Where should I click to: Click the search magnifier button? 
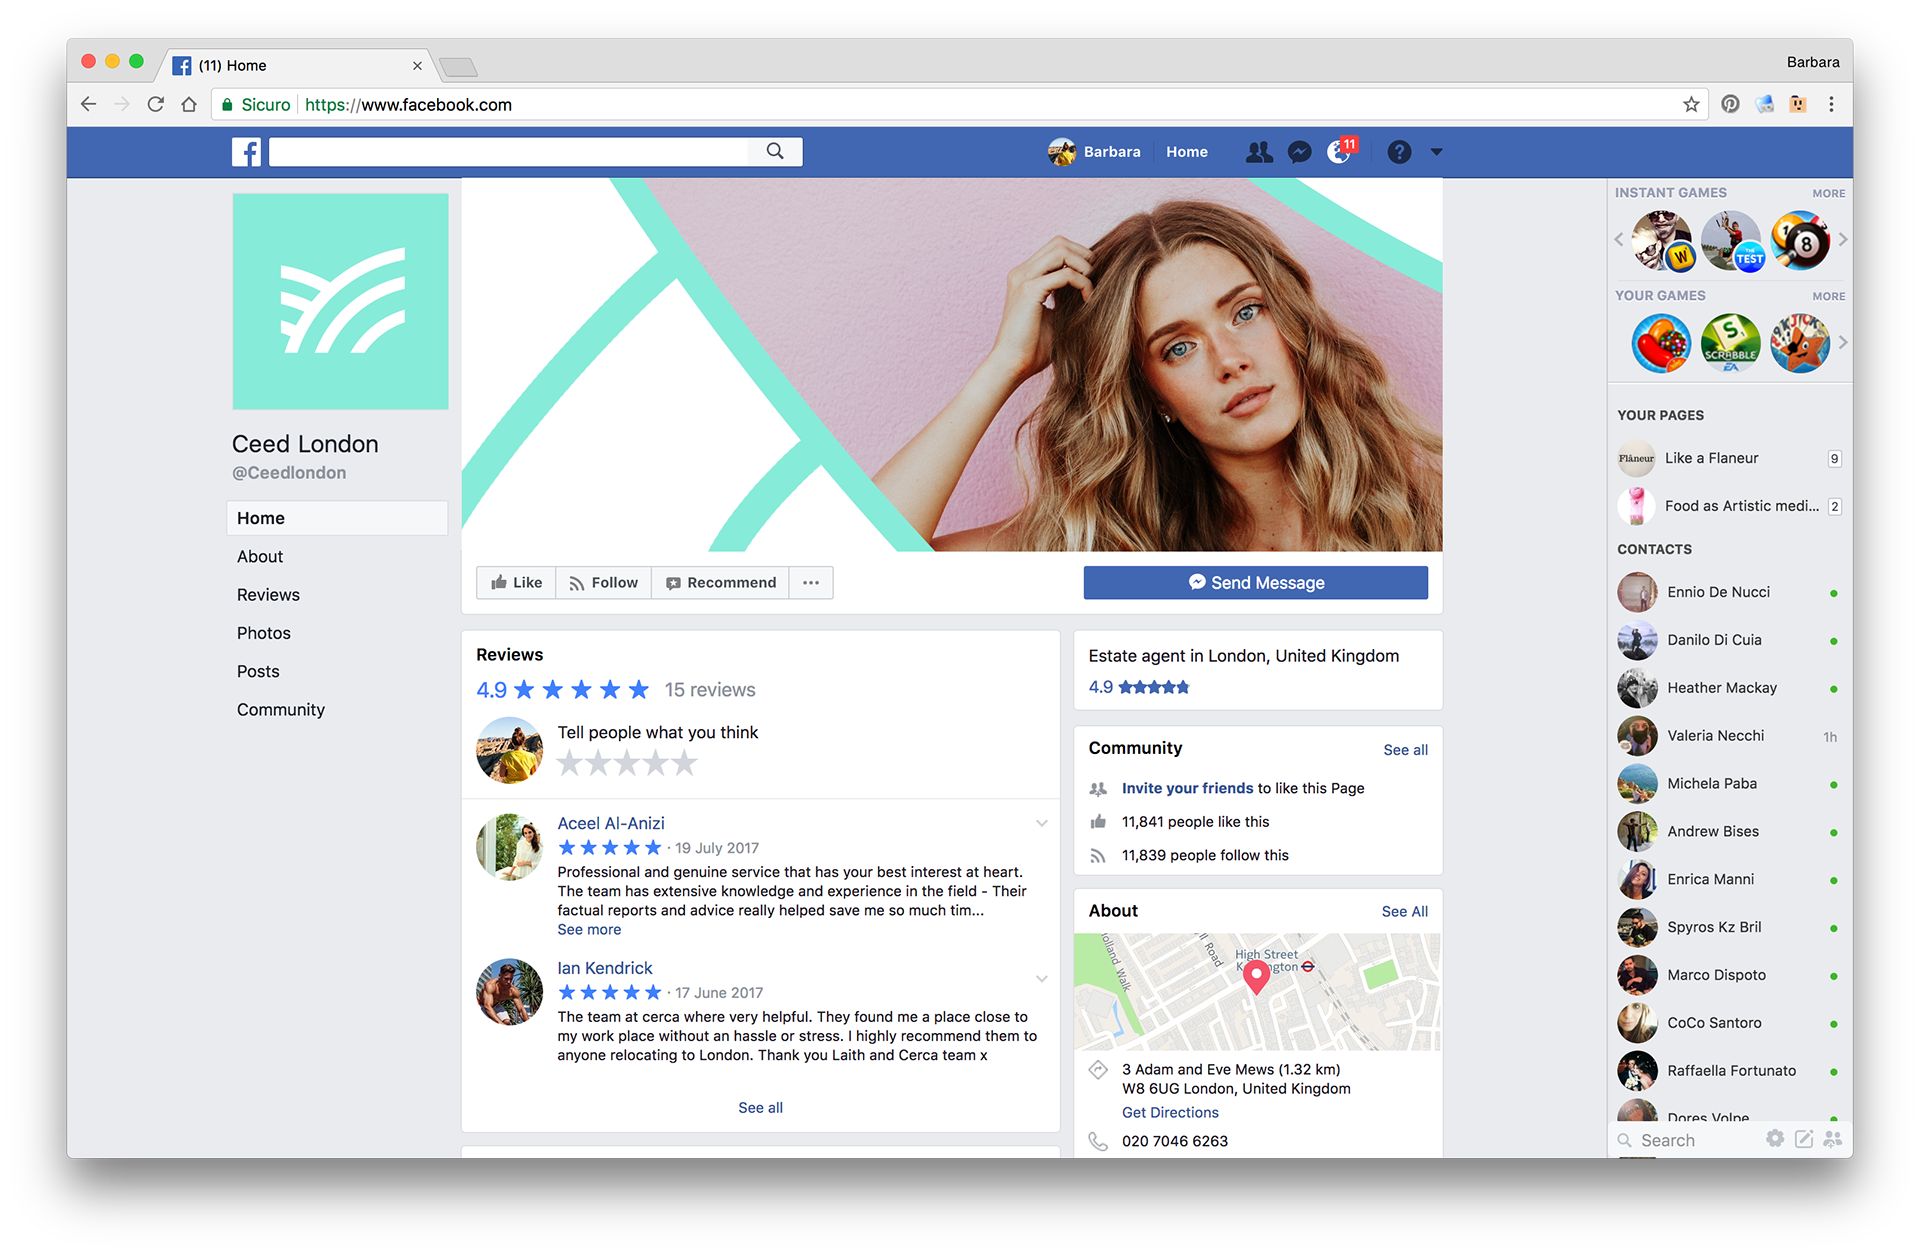(775, 151)
